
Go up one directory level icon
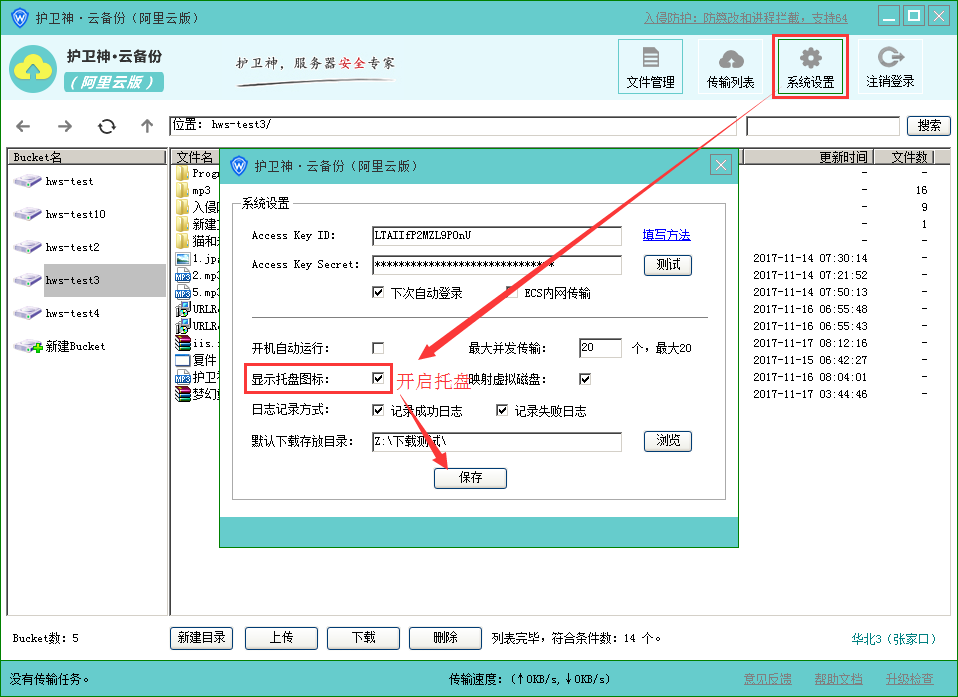[x=147, y=126]
